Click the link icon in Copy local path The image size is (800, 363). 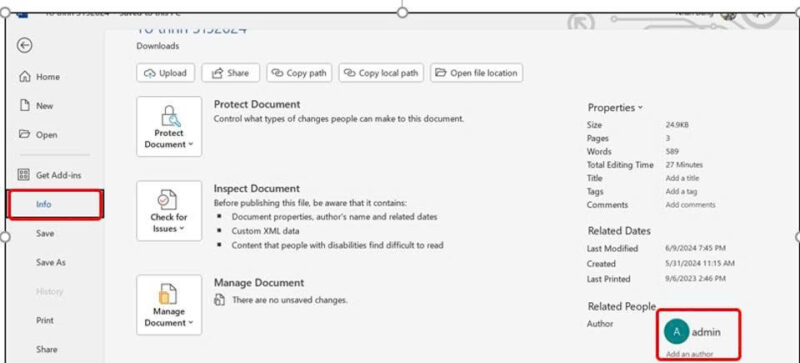(x=349, y=73)
